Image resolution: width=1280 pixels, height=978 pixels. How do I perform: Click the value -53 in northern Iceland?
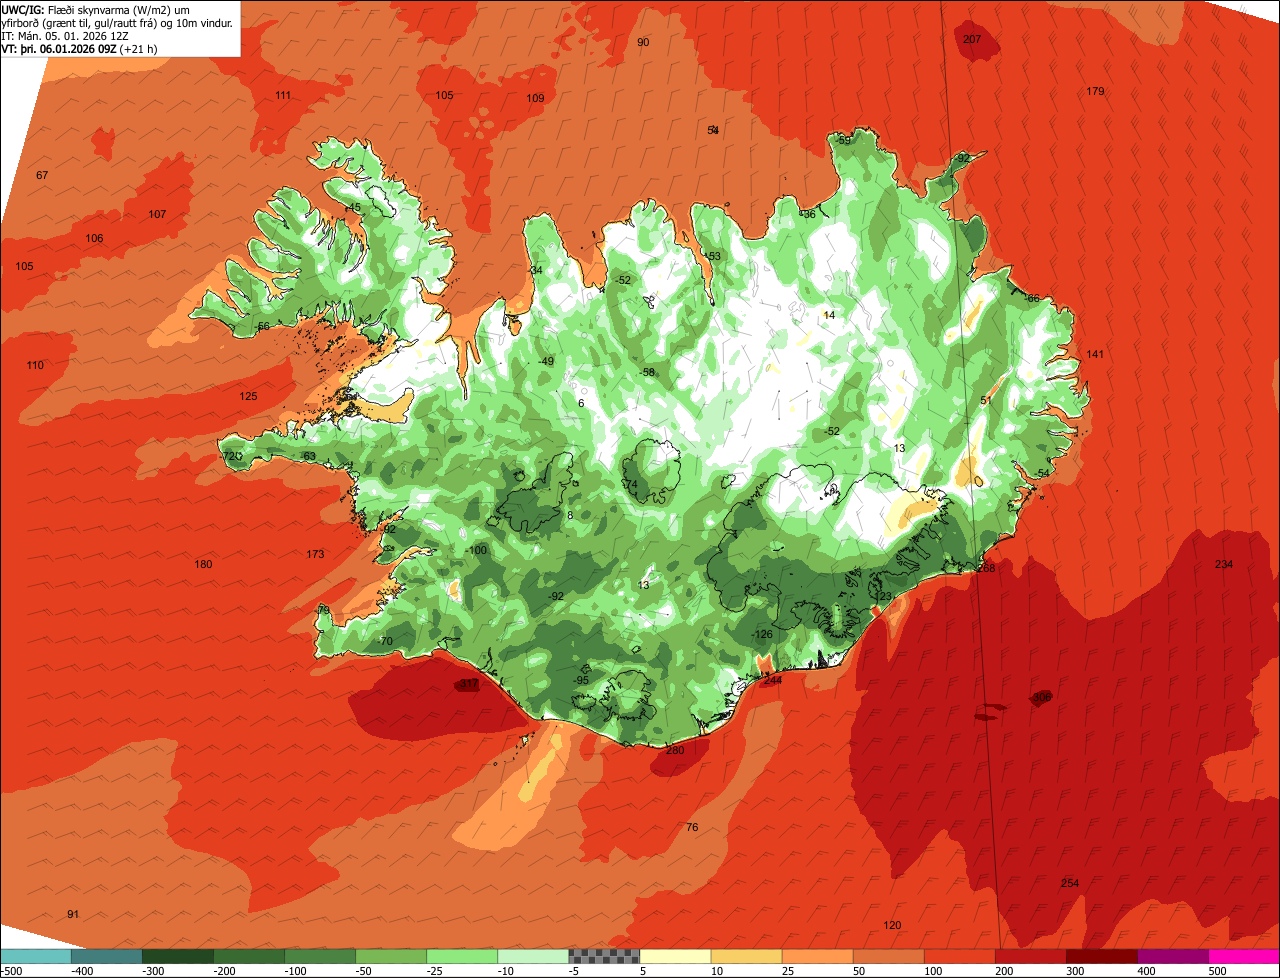coord(712,256)
